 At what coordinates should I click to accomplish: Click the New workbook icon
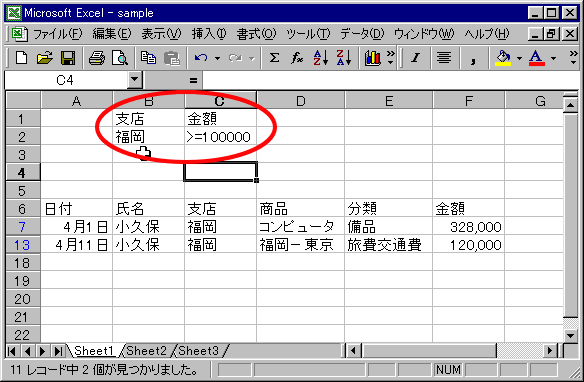click(22, 58)
